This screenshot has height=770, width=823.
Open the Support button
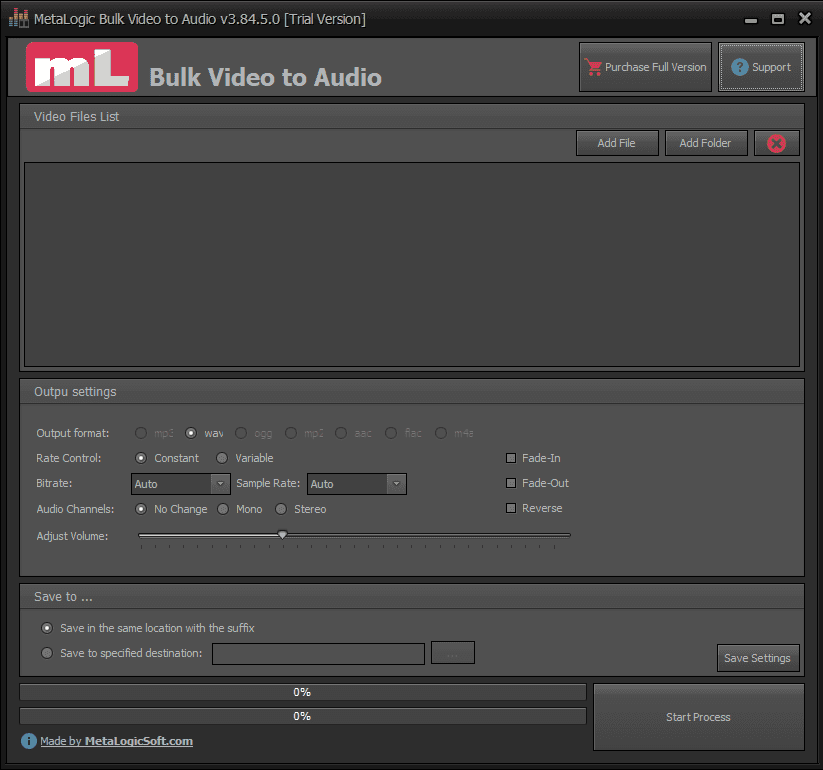pyautogui.click(x=761, y=67)
